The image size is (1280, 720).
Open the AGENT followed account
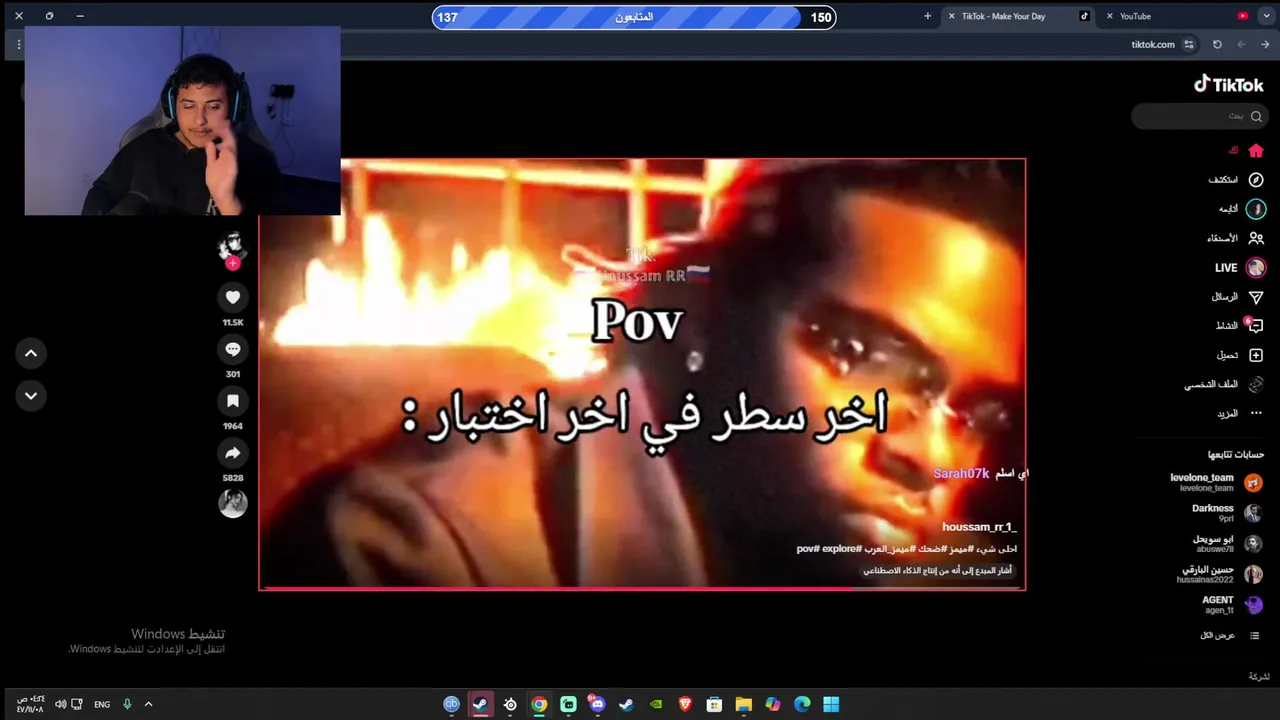(1232, 605)
